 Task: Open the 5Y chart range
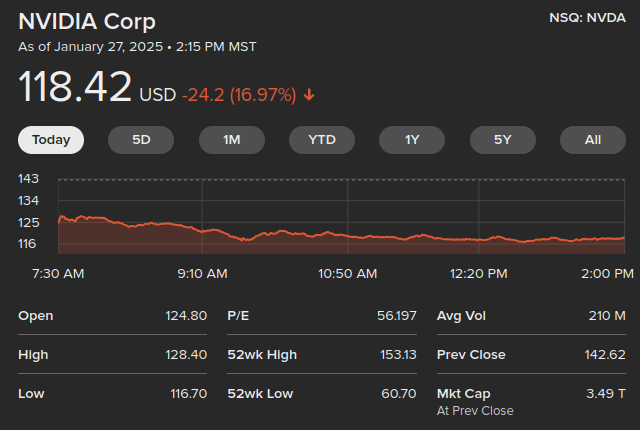click(502, 140)
